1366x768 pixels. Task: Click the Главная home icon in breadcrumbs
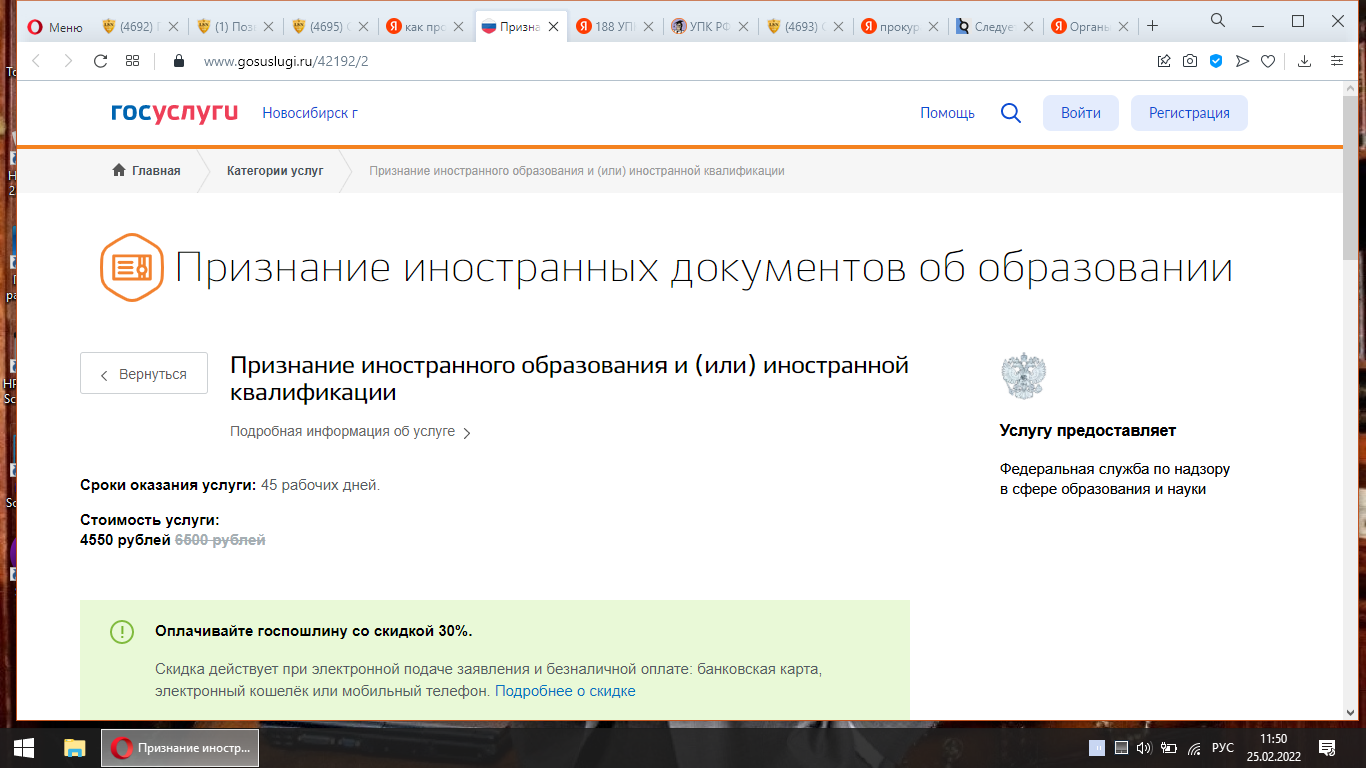click(x=119, y=171)
